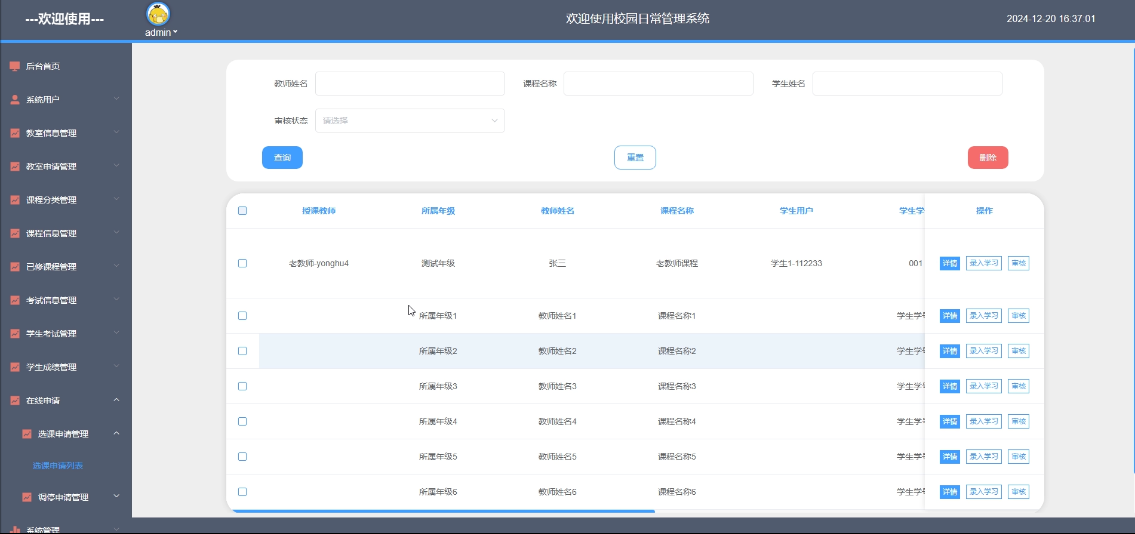Click the 所属年级 column header

pyautogui.click(x=438, y=211)
